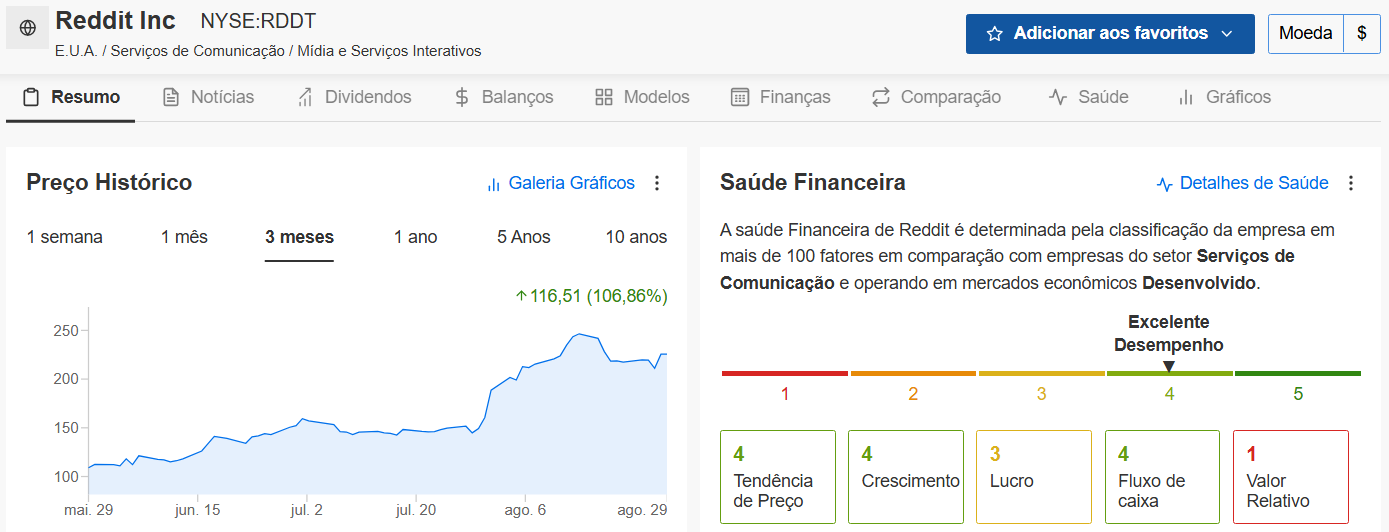Switch to the Finanças tab
Viewport: 1389px width, 532px height.
coord(780,97)
